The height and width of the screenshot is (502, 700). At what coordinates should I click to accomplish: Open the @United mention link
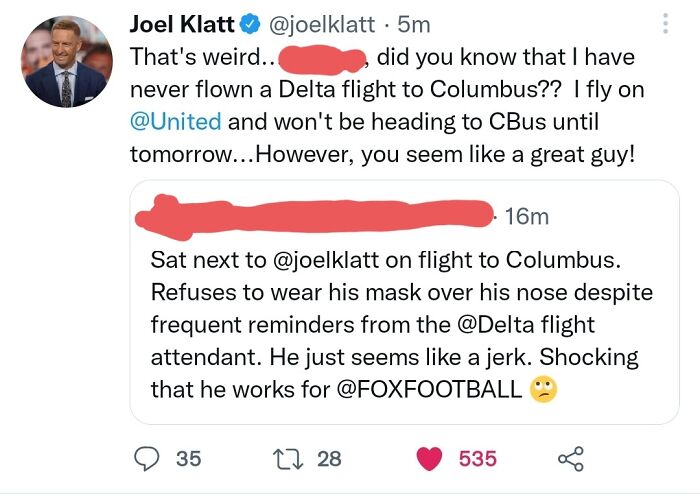click(x=176, y=124)
